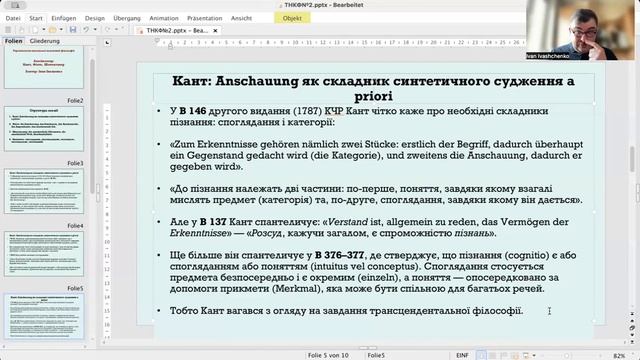The width and height of the screenshot is (640, 360).
Task: Select the first slide thumbnail
Action: [x=44, y=67]
